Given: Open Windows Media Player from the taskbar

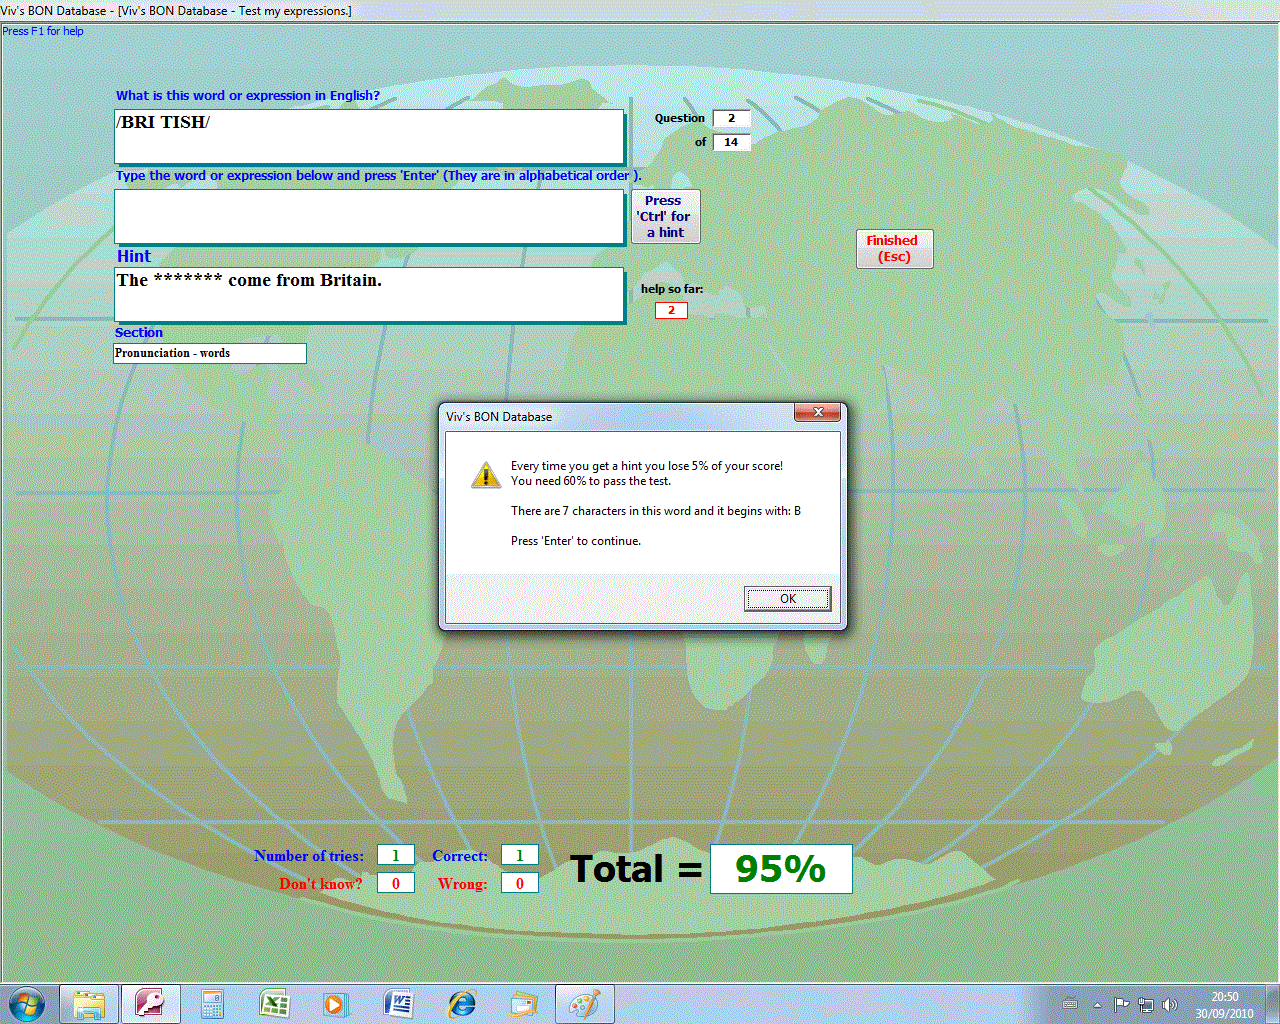Looking at the screenshot, I should pos(335,1004).
